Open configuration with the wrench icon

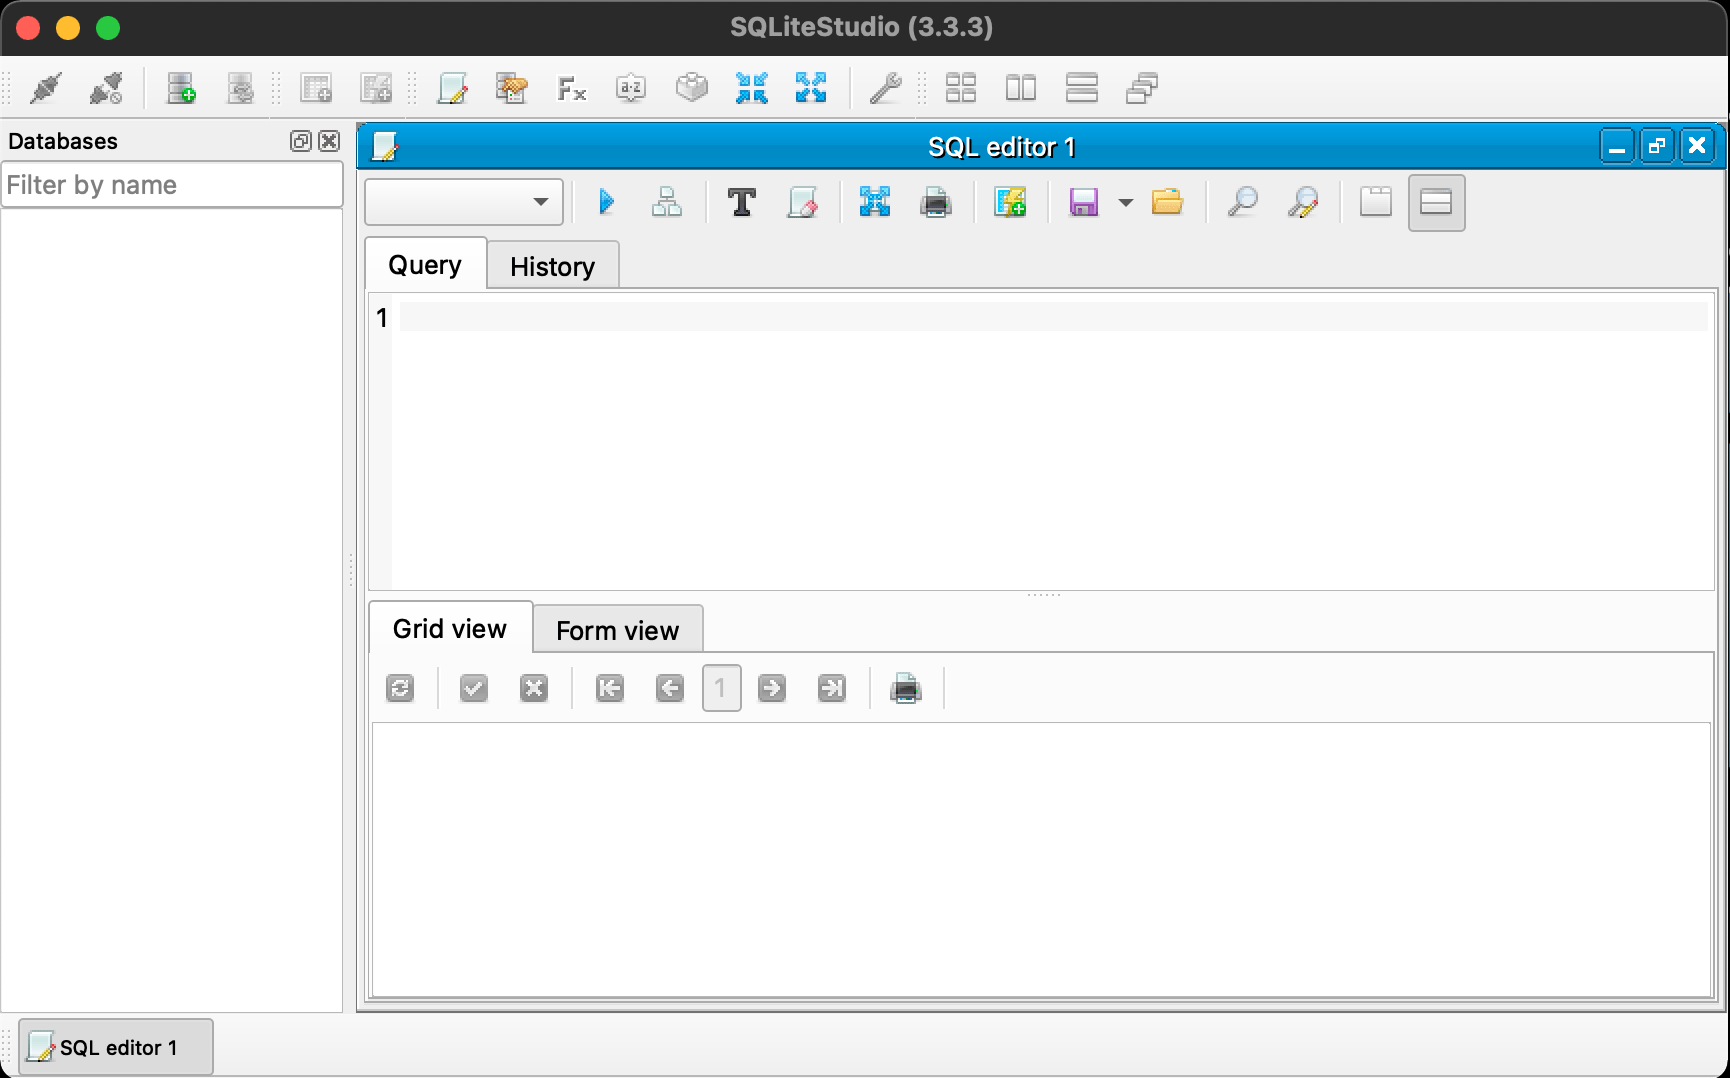[x=886, y=88]
